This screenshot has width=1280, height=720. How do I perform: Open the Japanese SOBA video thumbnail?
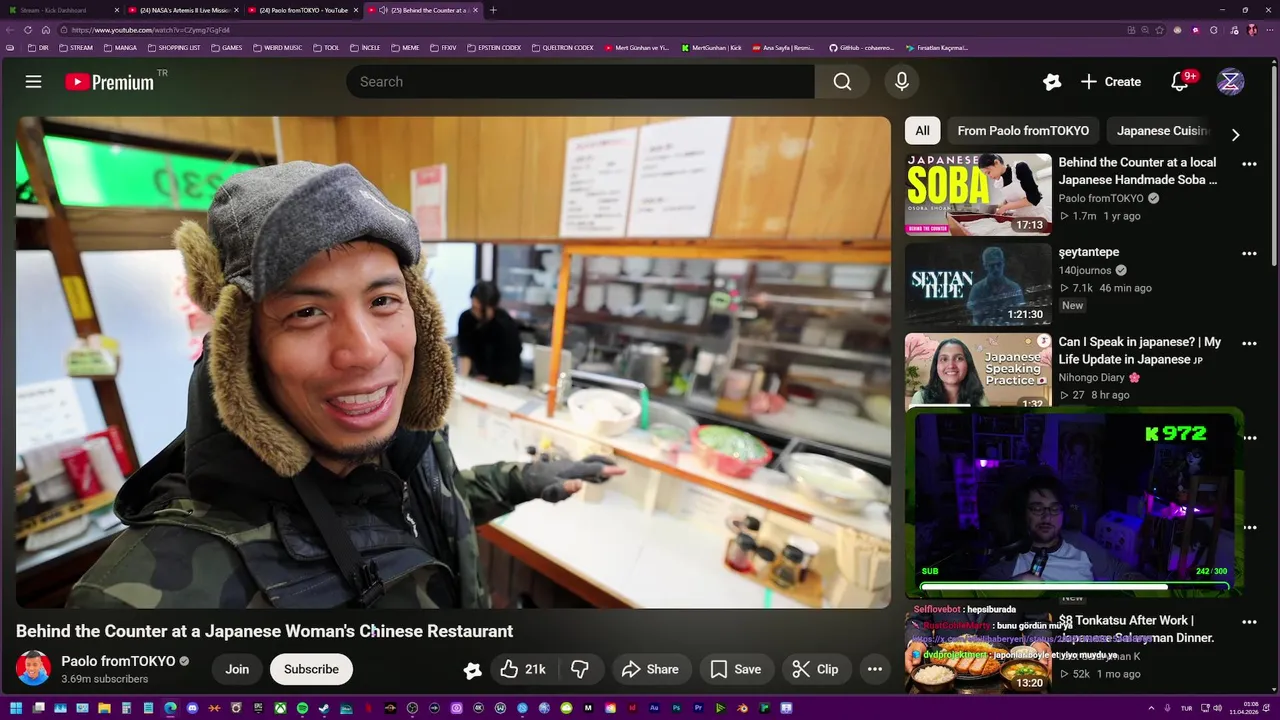coord(978,194)
